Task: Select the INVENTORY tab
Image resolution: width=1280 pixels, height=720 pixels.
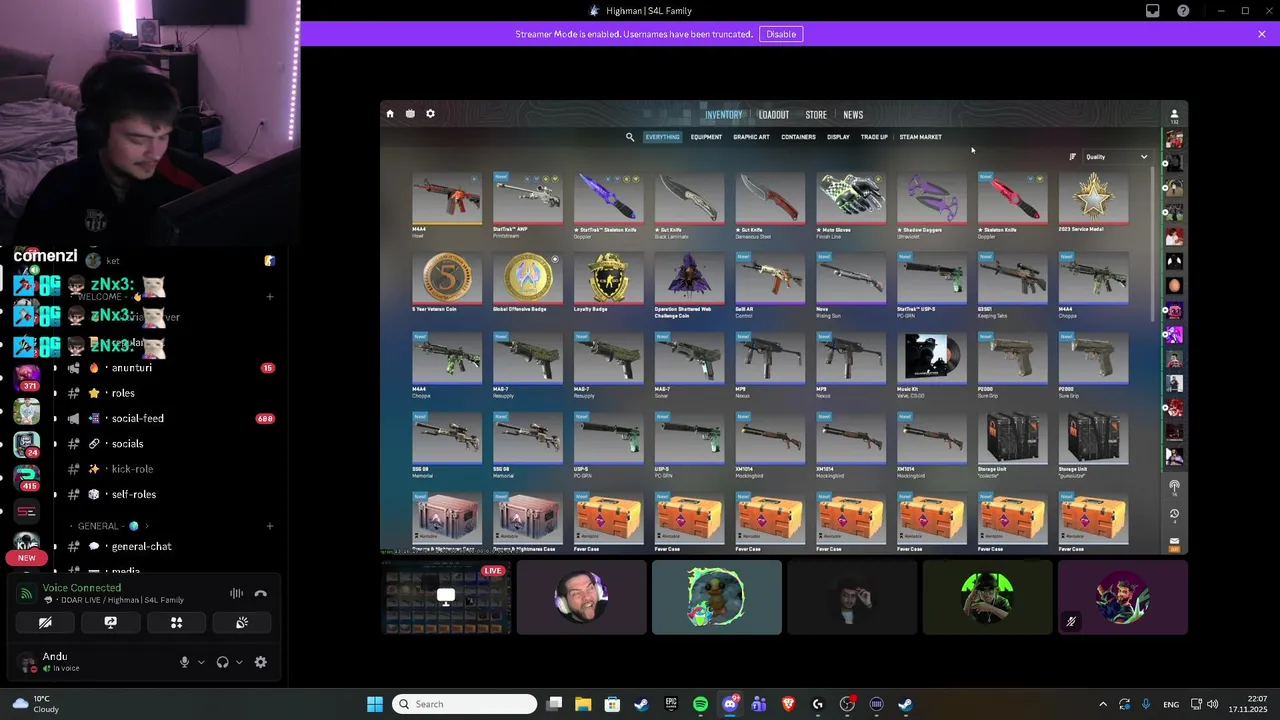Action: [x=724, y=115]
